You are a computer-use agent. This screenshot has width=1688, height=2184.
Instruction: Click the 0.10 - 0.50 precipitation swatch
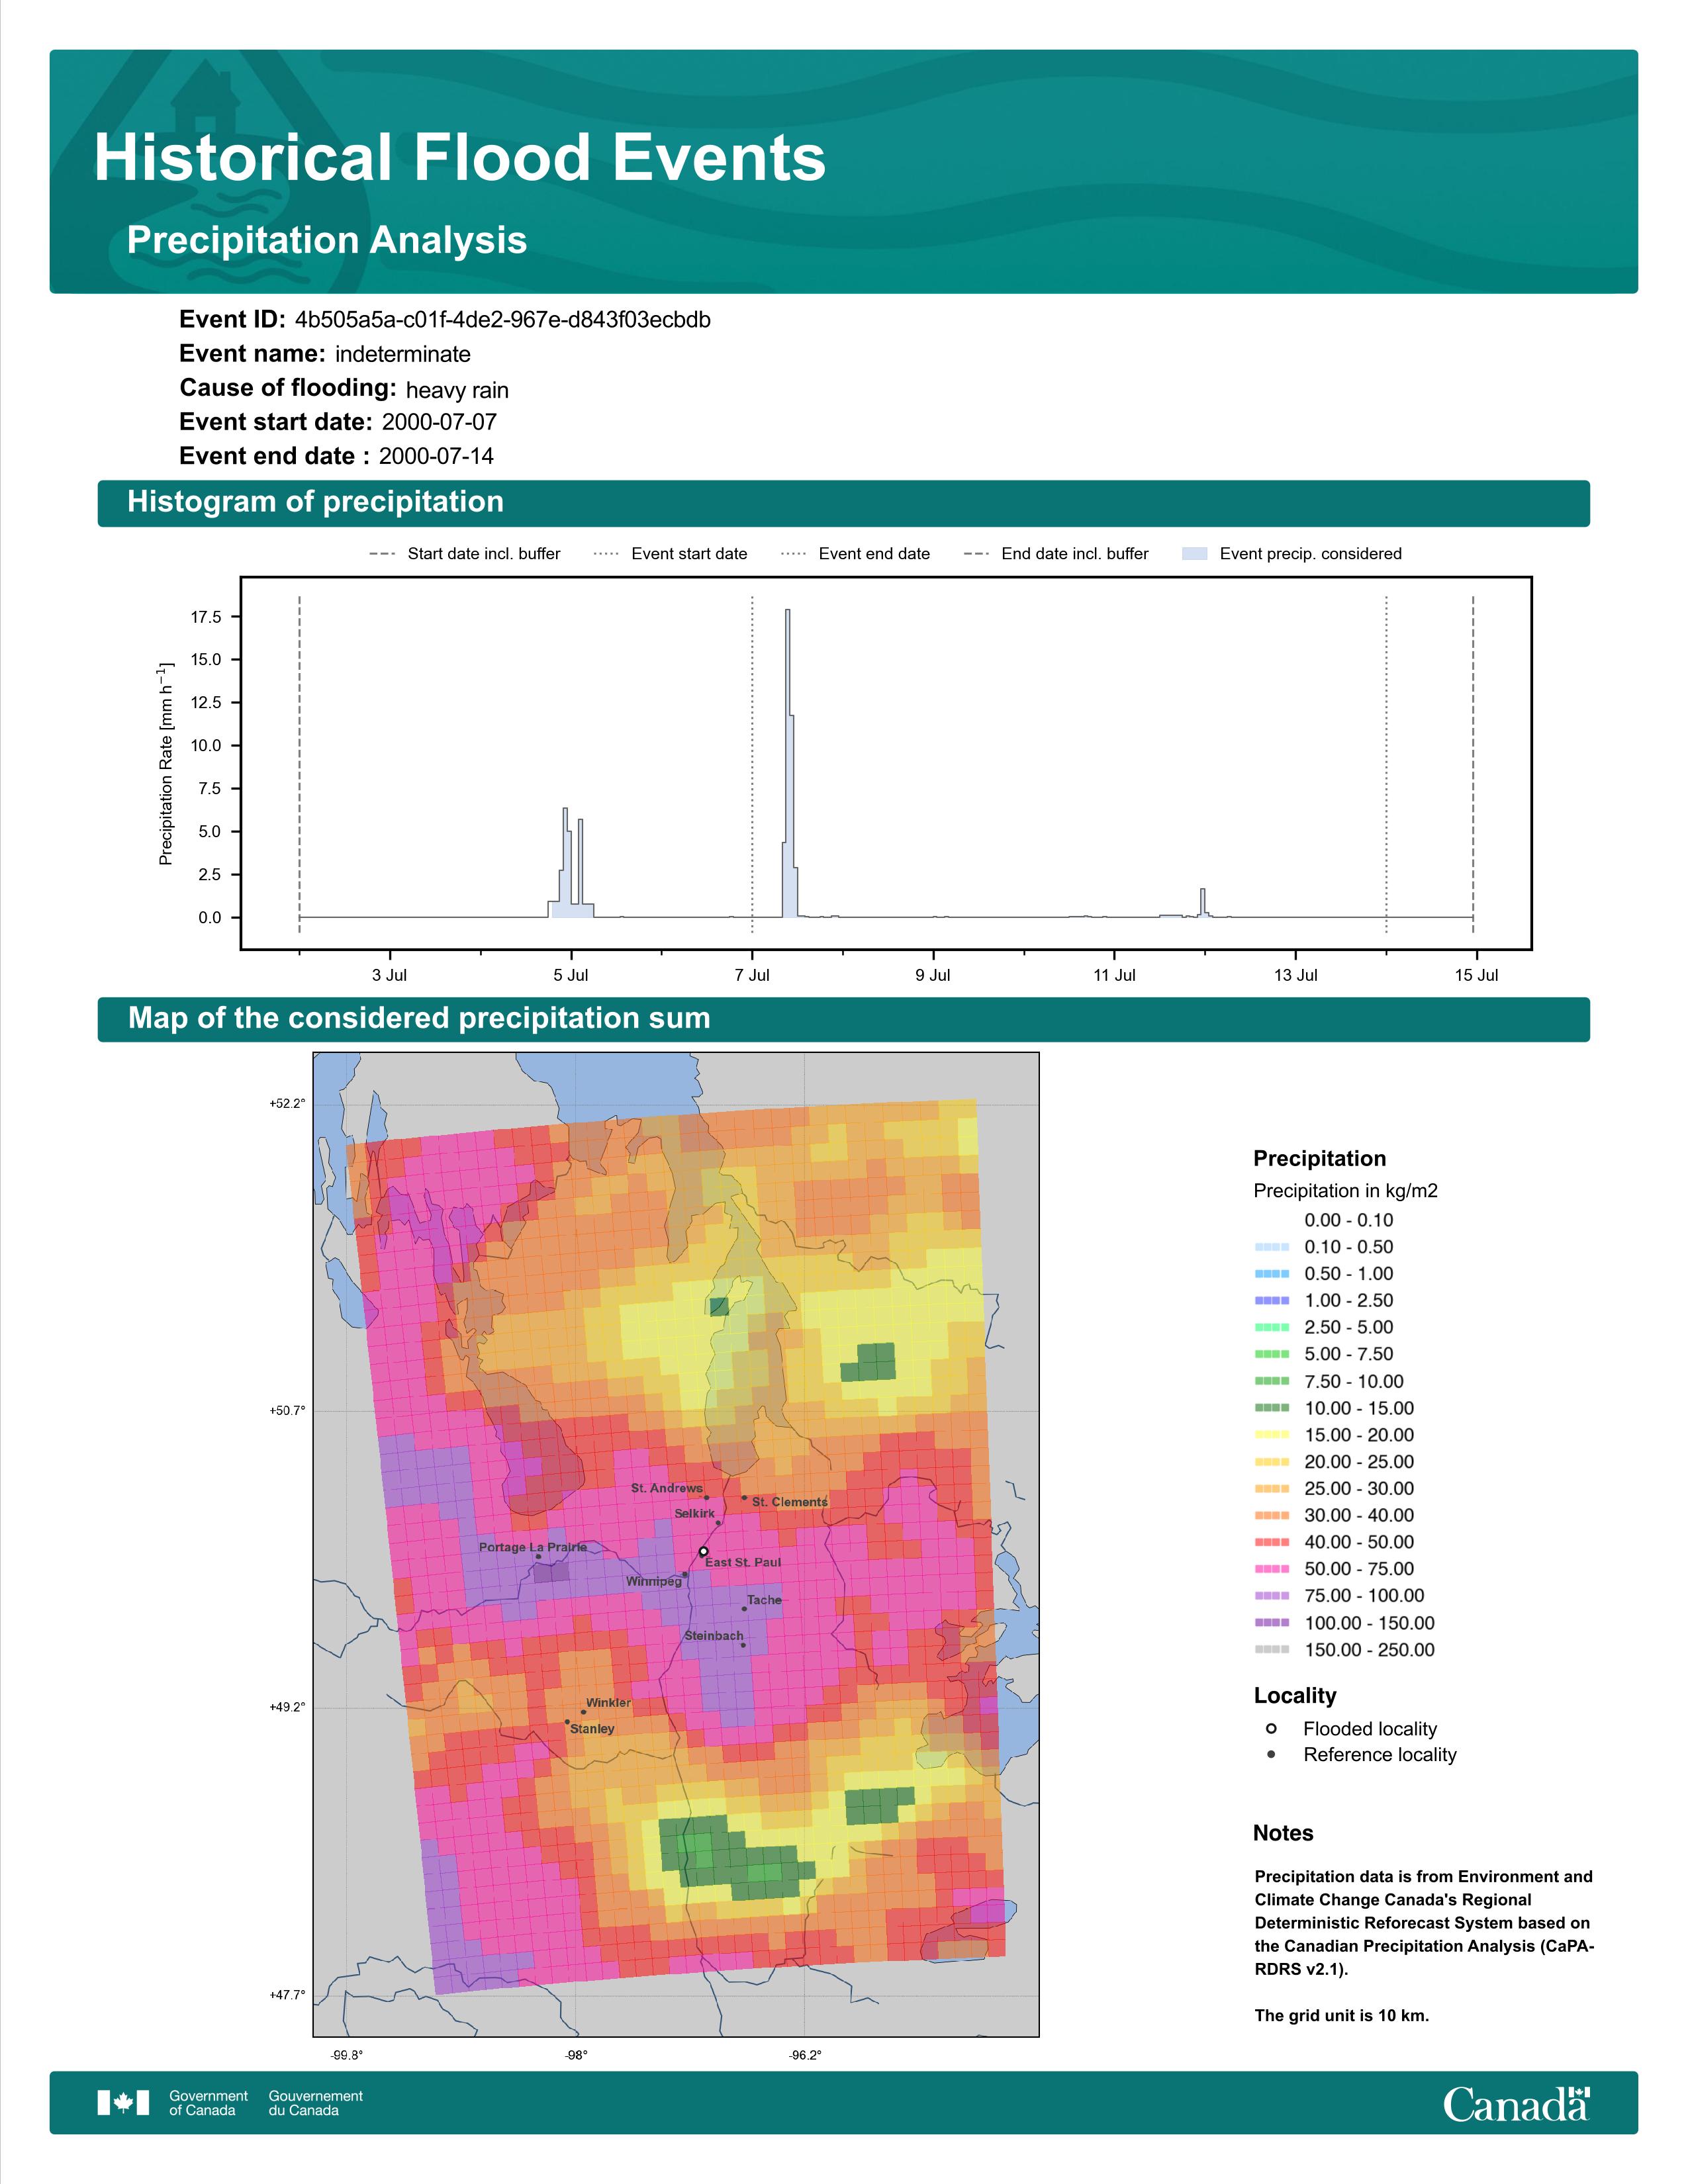tap(1272, 1247)
